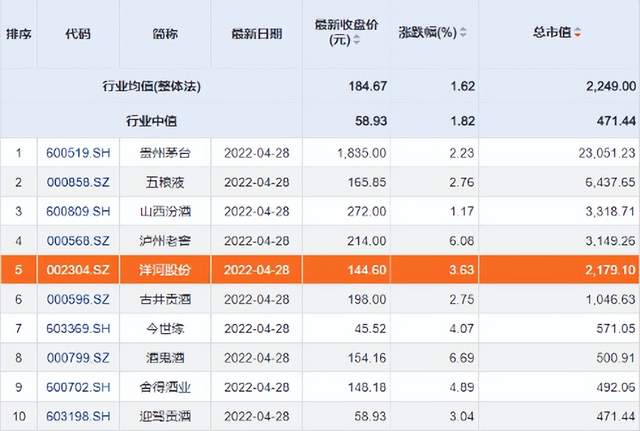Select the 贵州茅台 name cell

165,153
